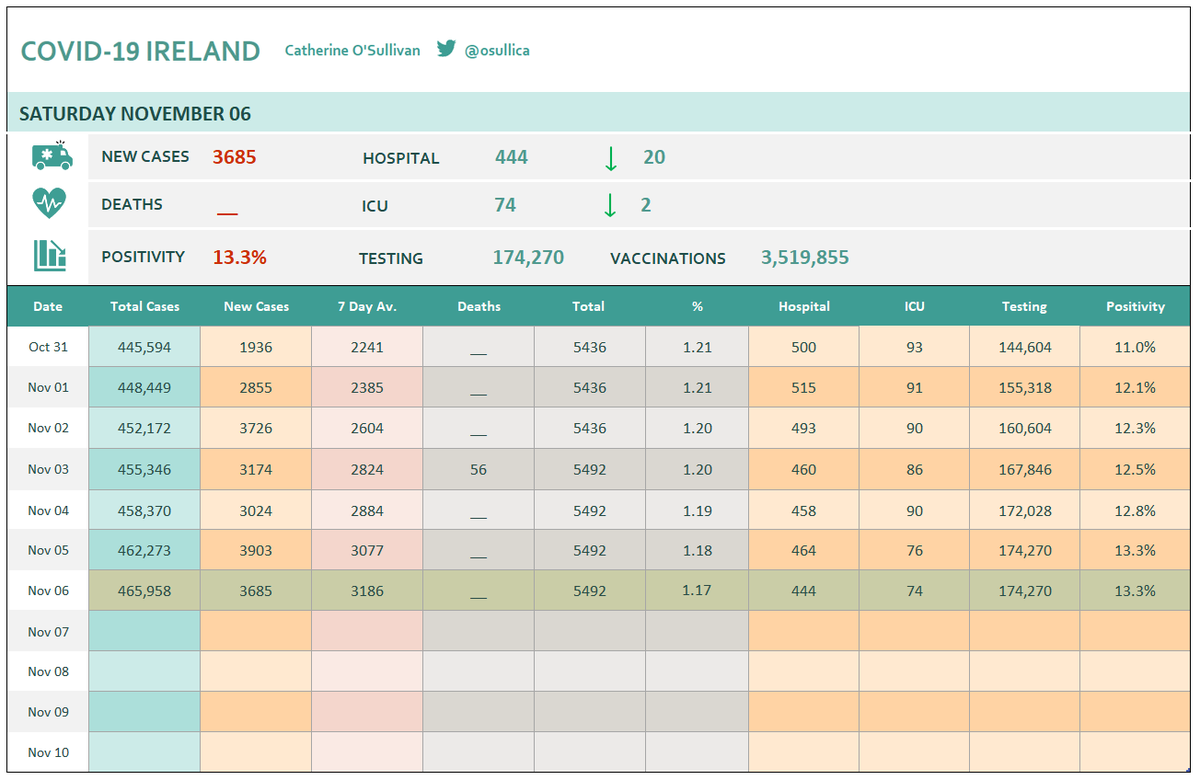
Task: Click hospital cell 500
Action: point(804,347)
